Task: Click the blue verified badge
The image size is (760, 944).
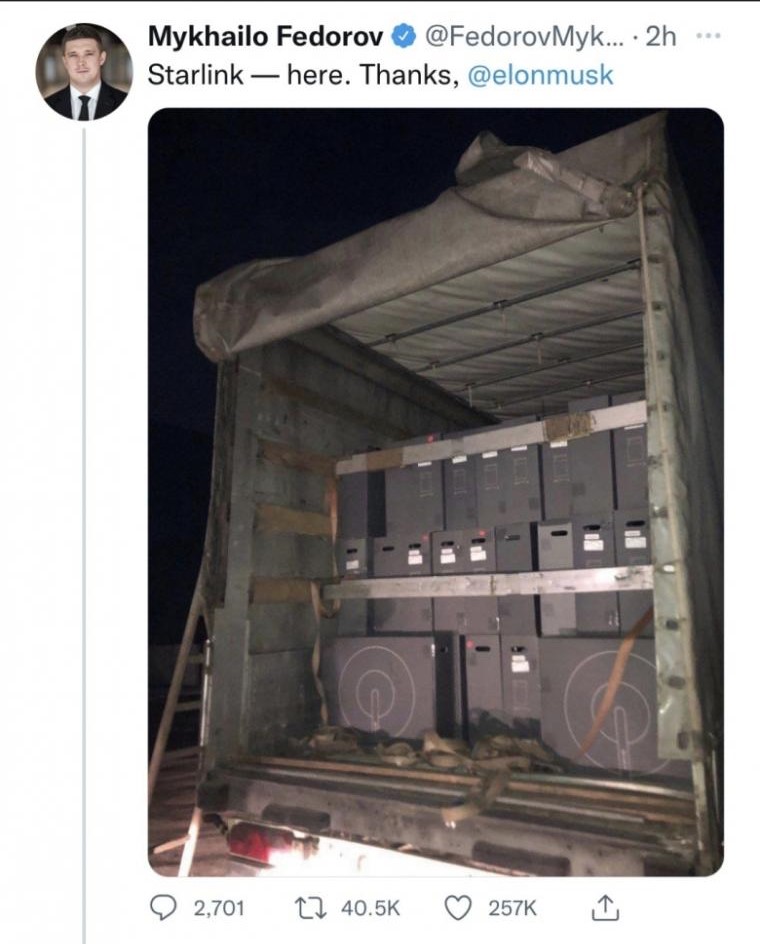Action: pos(404,37)
